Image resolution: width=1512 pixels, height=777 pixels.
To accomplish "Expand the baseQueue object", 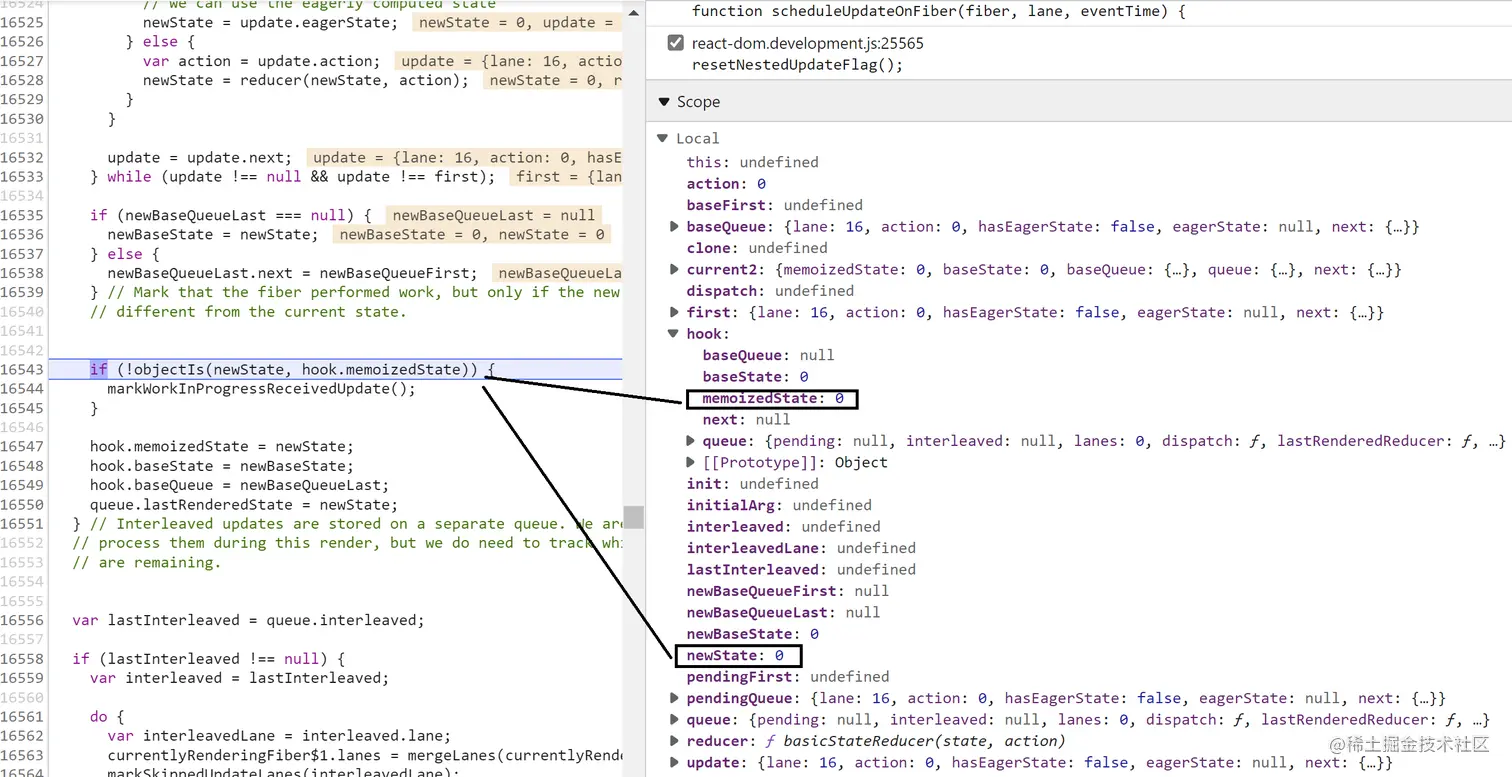I will tap(674, 226).
